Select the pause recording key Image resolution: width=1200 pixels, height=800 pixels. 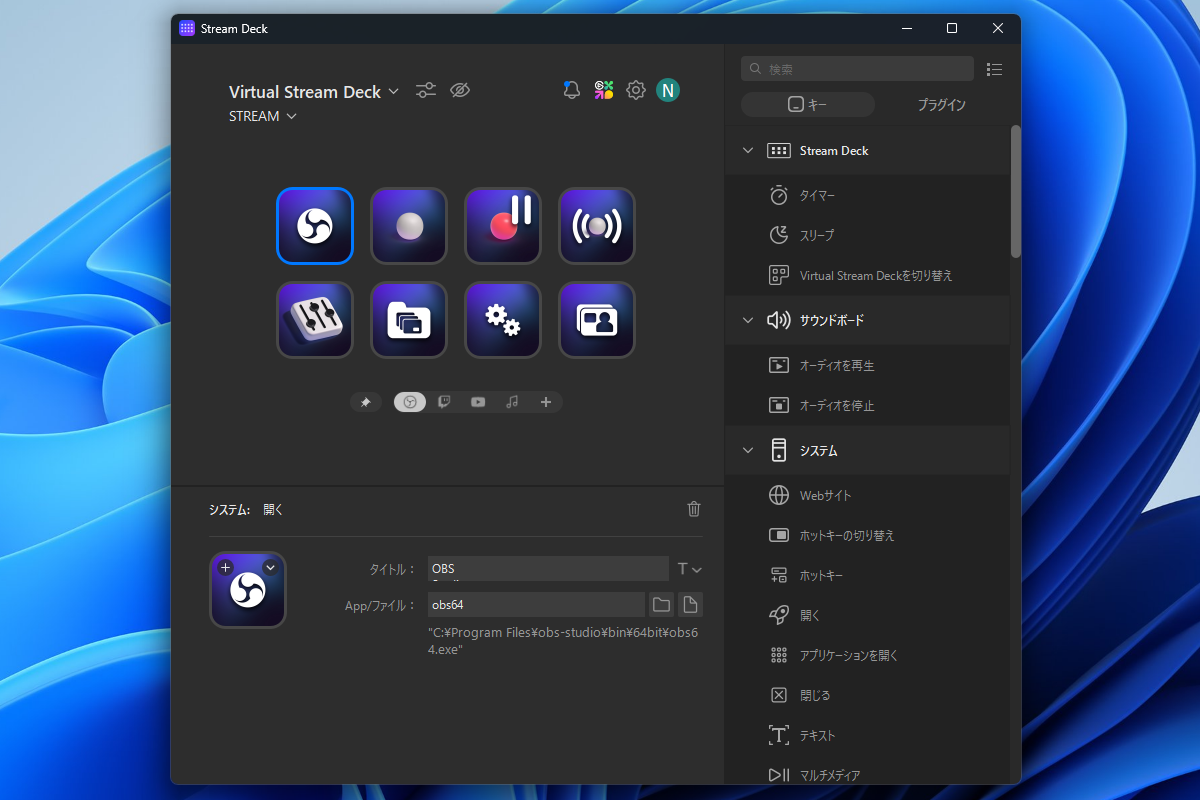pos(503,226)
